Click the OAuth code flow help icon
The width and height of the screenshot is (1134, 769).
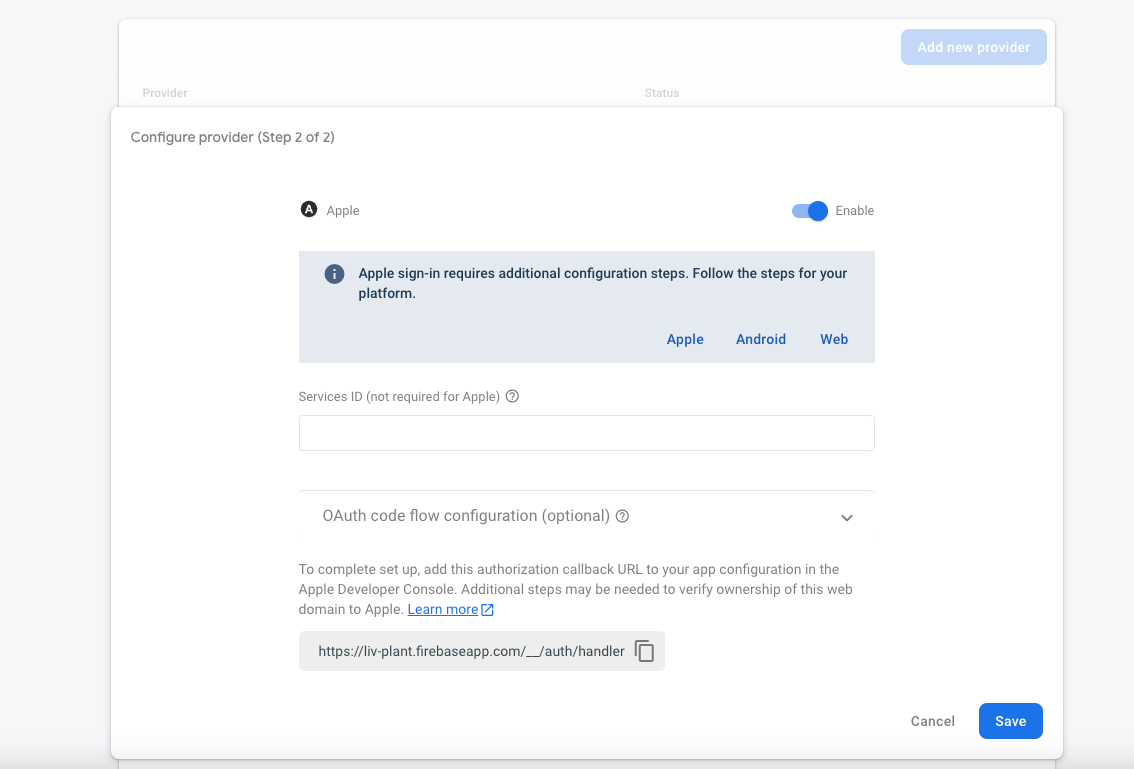tap(622, 516)
